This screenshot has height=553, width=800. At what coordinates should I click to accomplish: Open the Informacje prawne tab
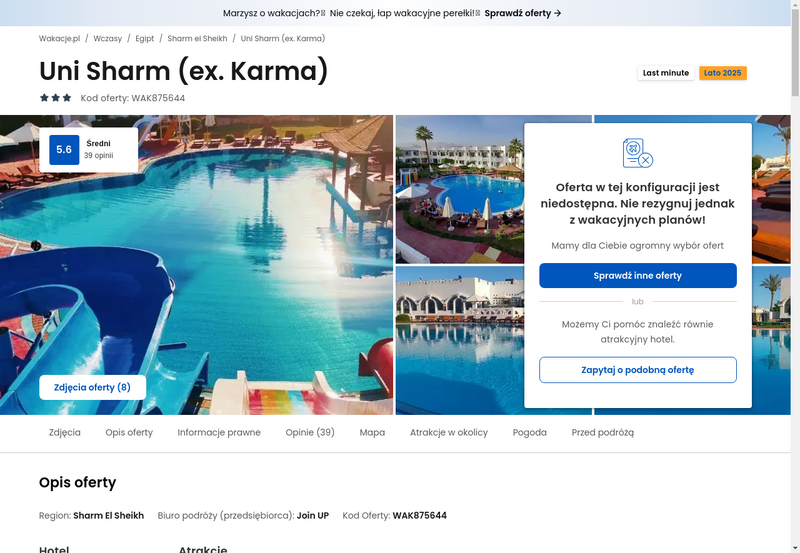219,433
